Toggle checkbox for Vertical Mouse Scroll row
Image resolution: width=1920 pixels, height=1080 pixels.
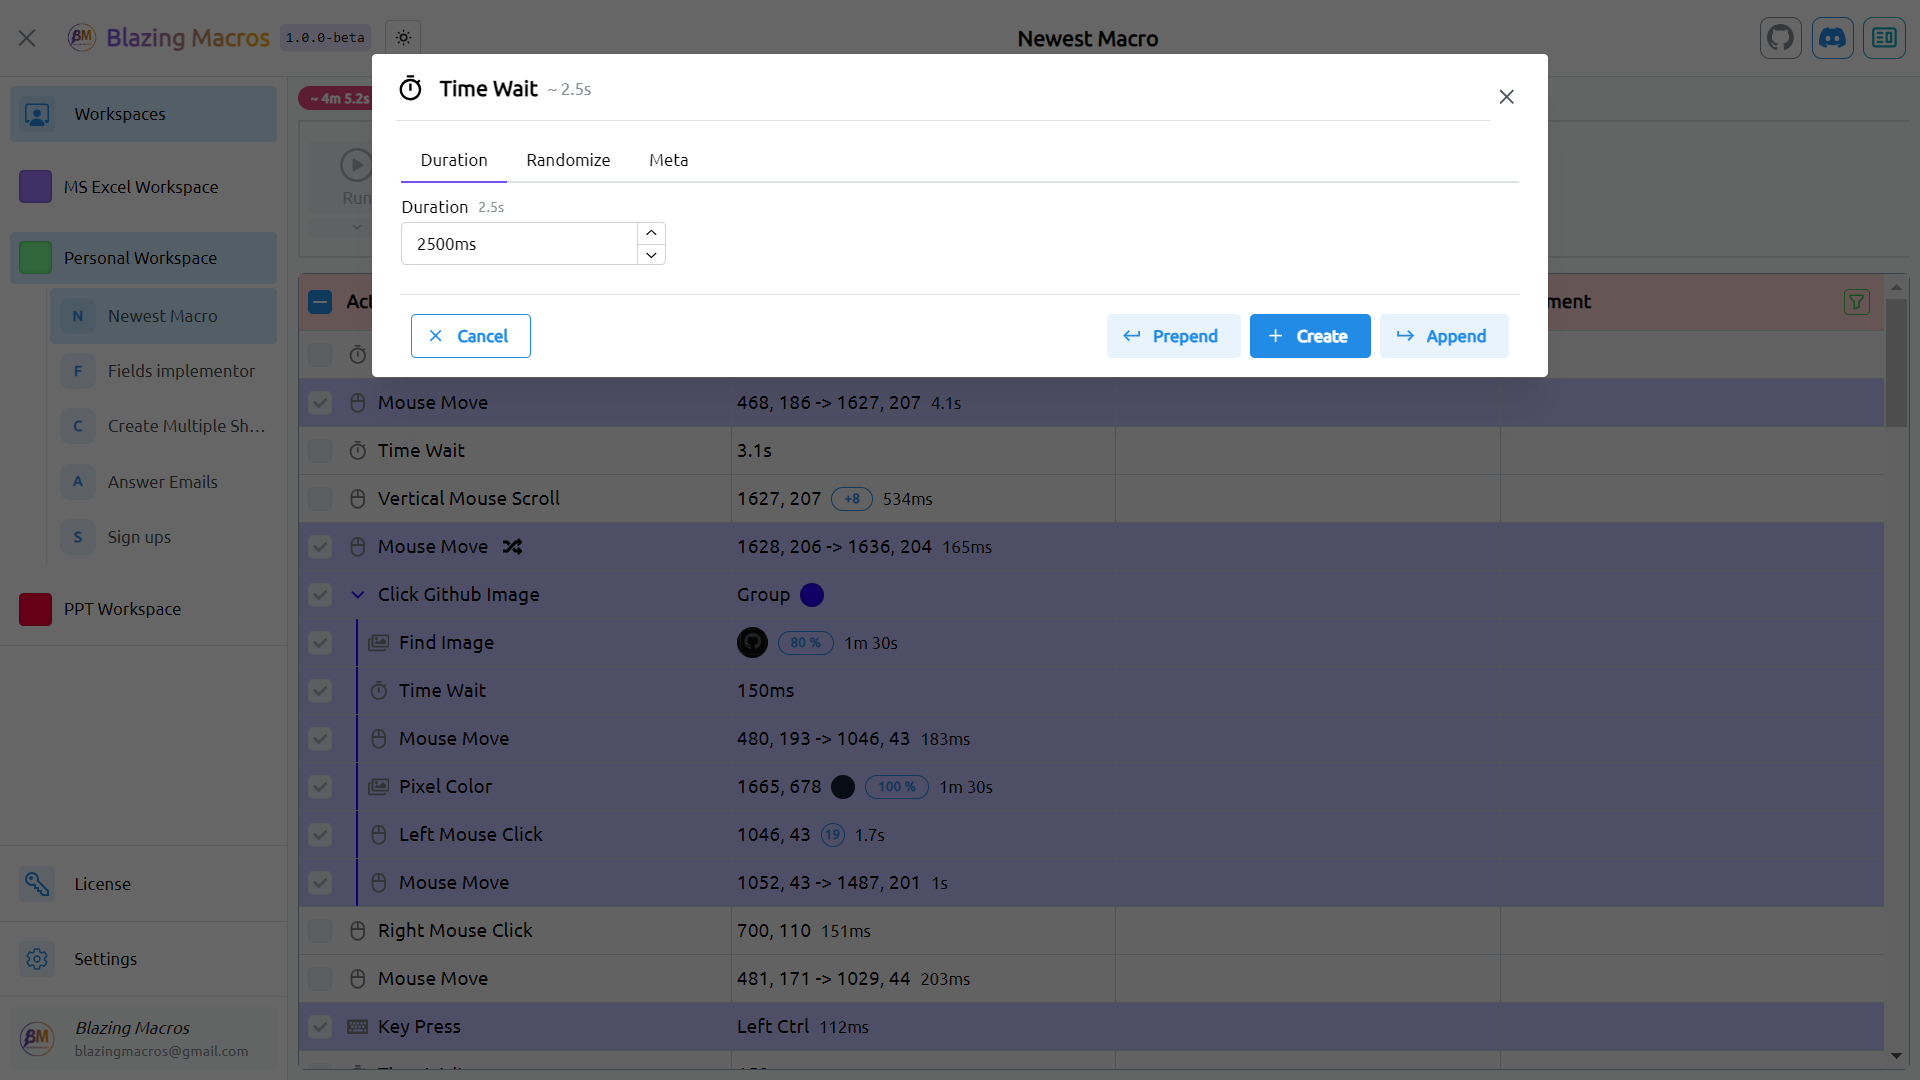pos(320,499)
